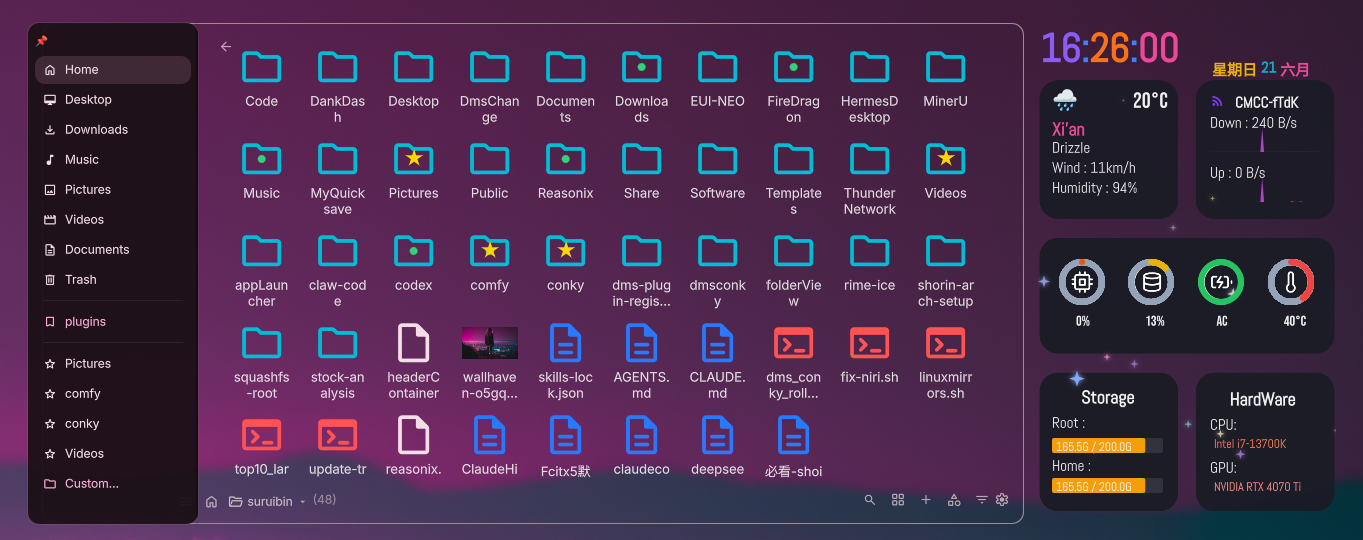Open file manager settings gear
The width and height of the screenshot is (1363, 540).
click(1002, 500)
